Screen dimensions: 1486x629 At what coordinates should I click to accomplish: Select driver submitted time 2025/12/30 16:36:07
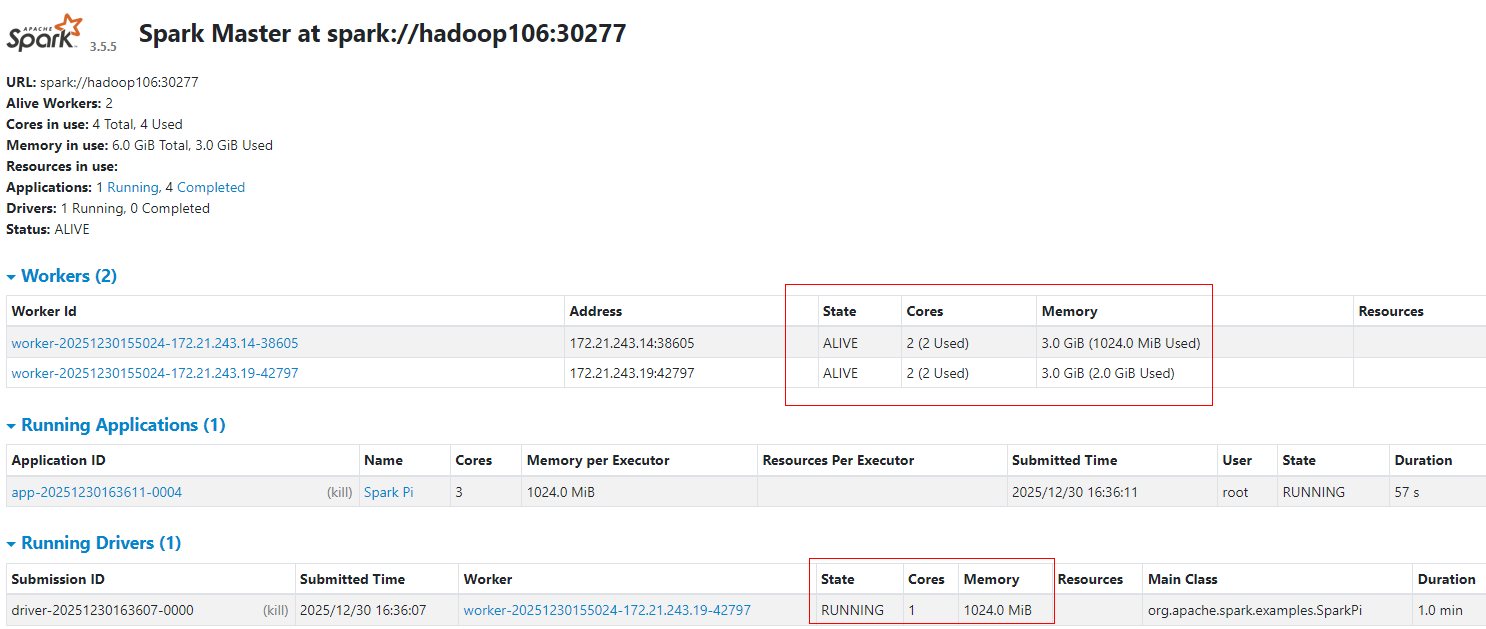(x=363, y=610)
